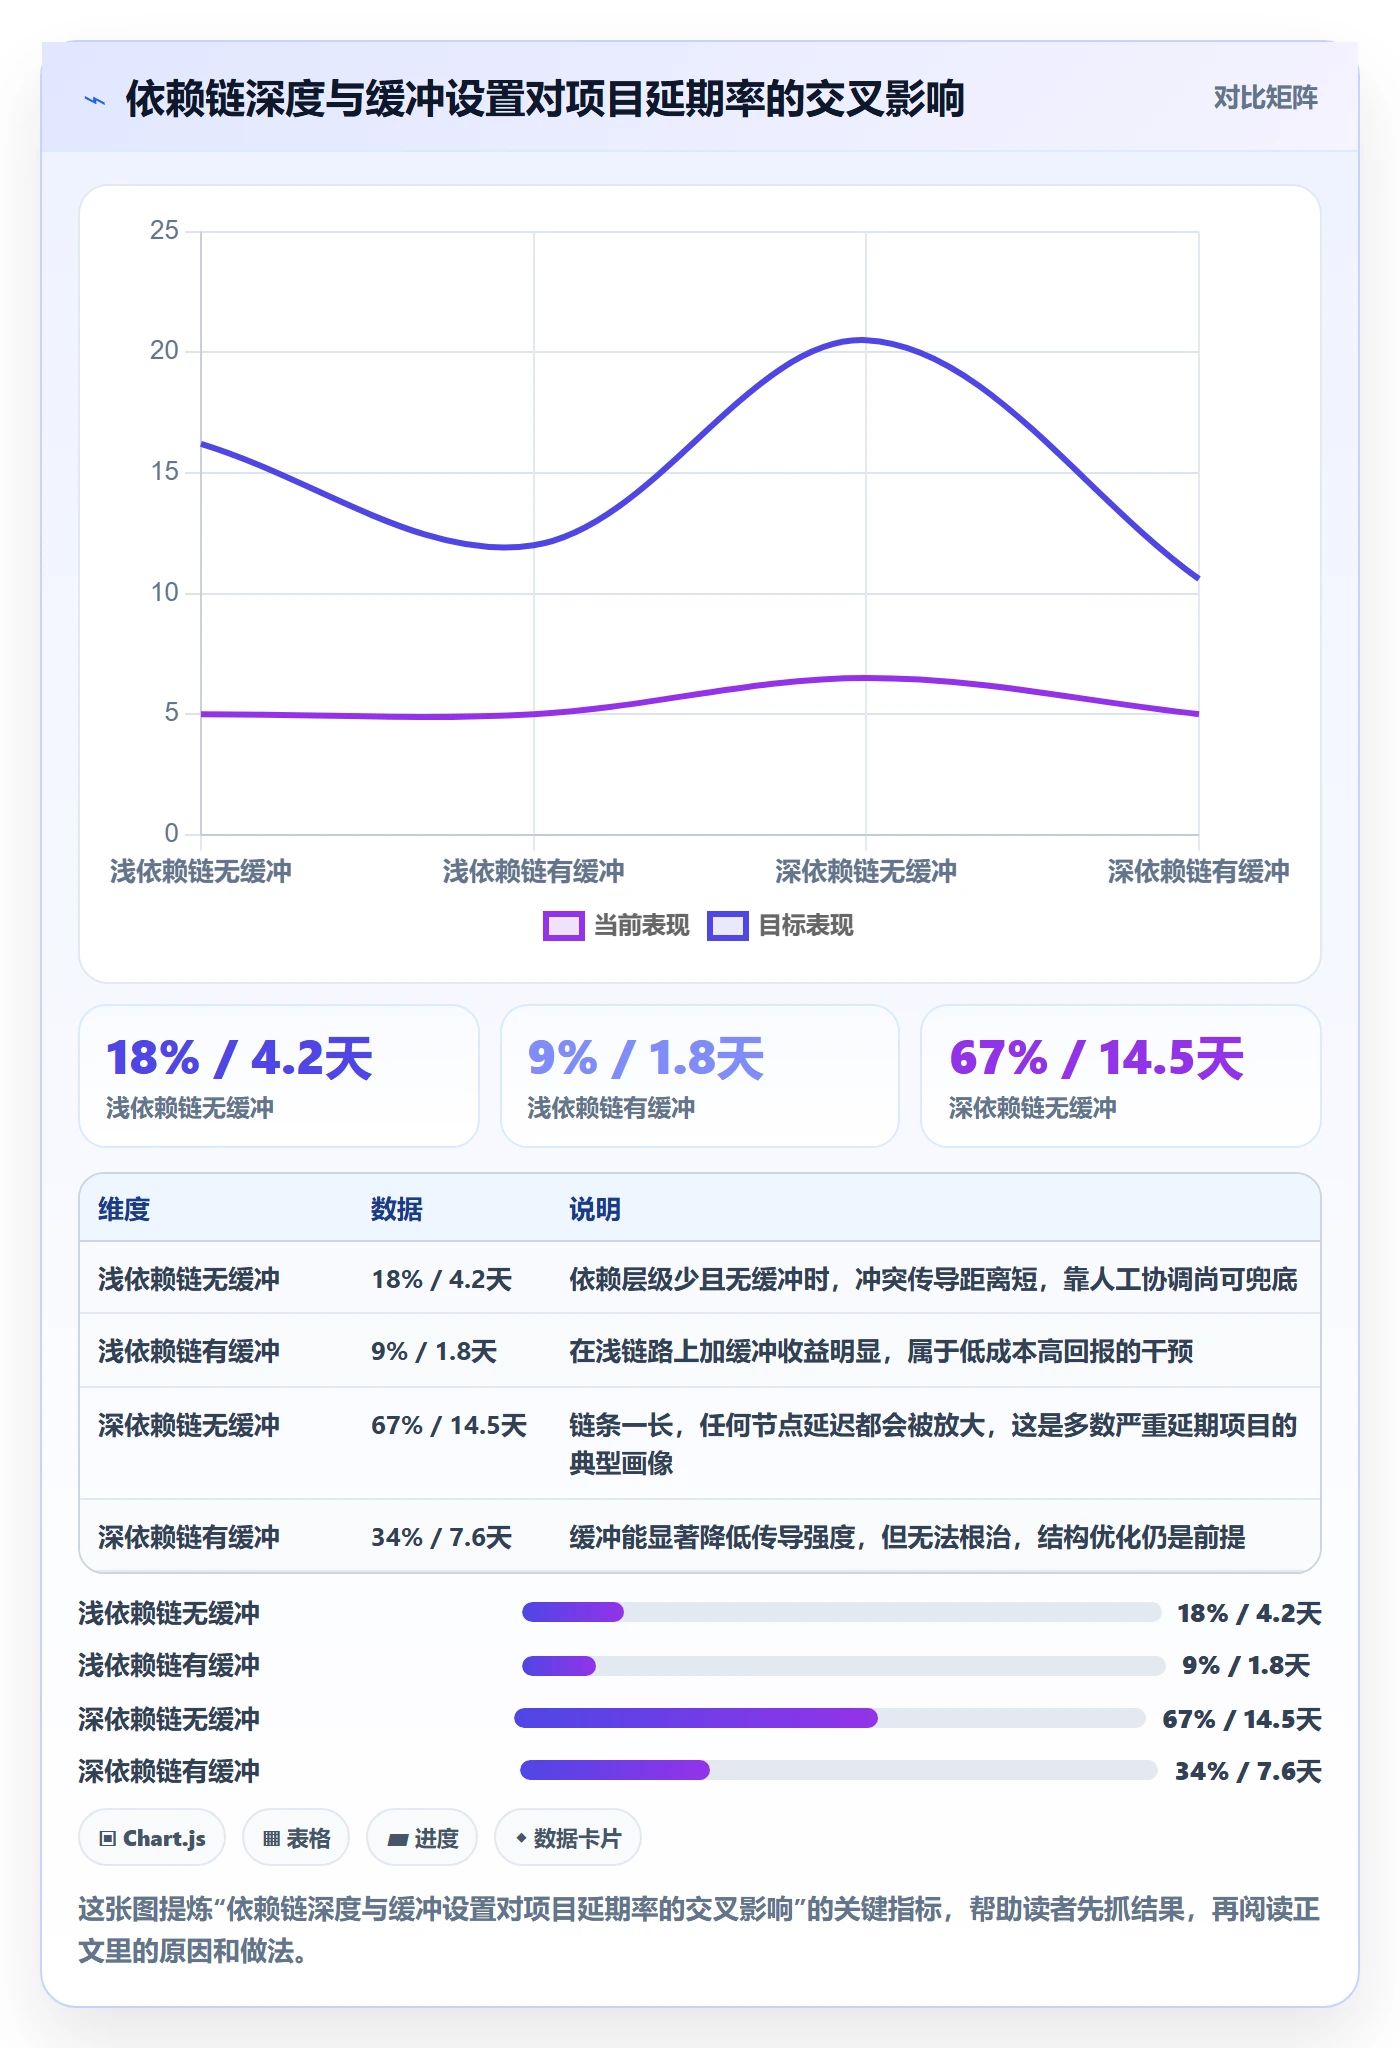The width and height of the screenshot is (1400, 2048).
Task: Click the table description starting 在浅链路上加缓冲
Action: [881, 1352]
